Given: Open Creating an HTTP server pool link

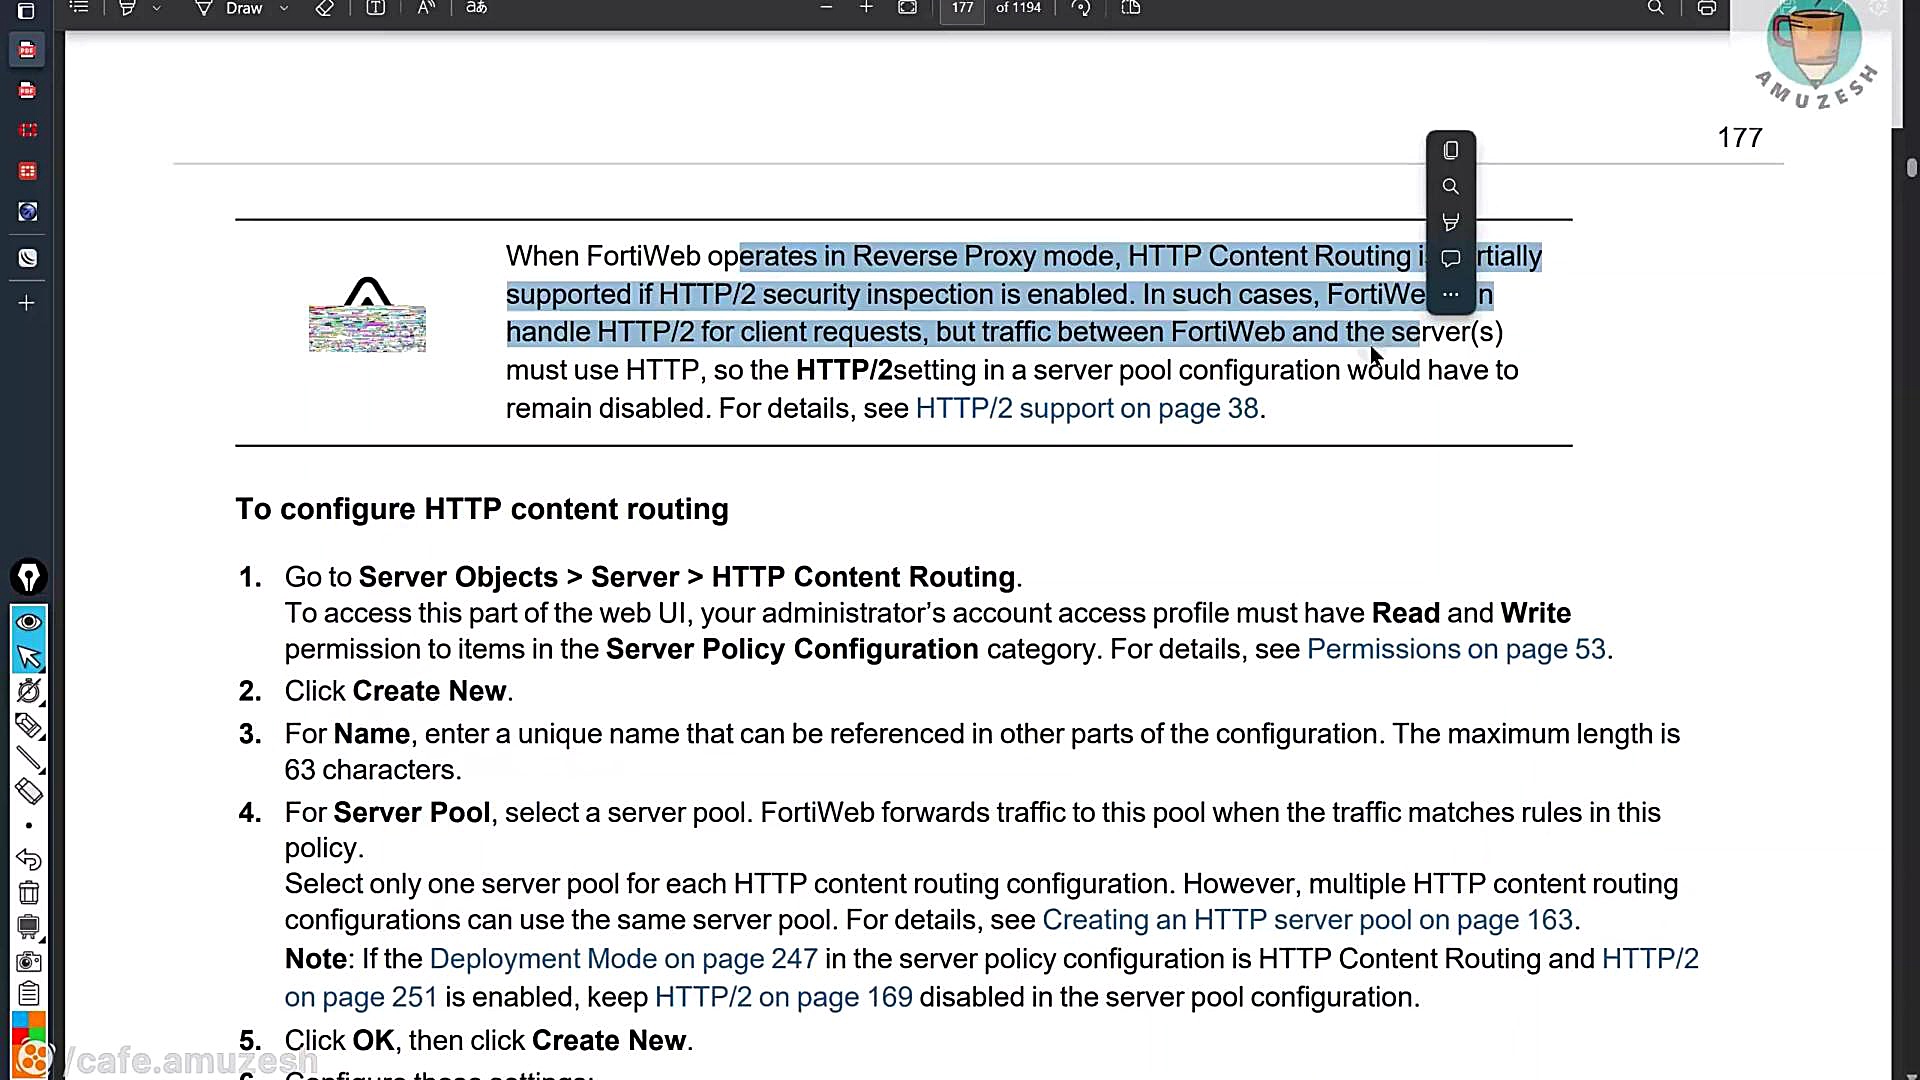Looking at the screenshot, I should (x=1308, y=921).
